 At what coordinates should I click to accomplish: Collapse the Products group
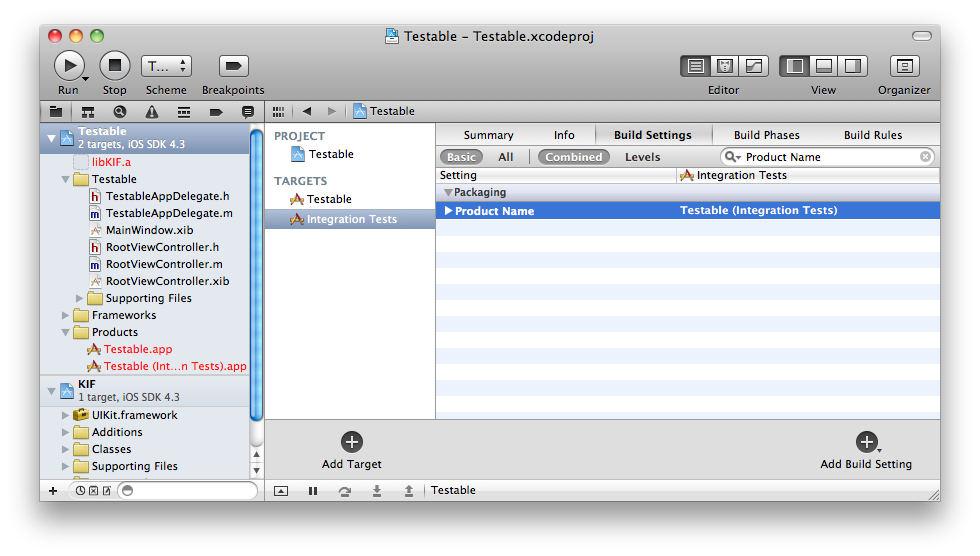66,332
